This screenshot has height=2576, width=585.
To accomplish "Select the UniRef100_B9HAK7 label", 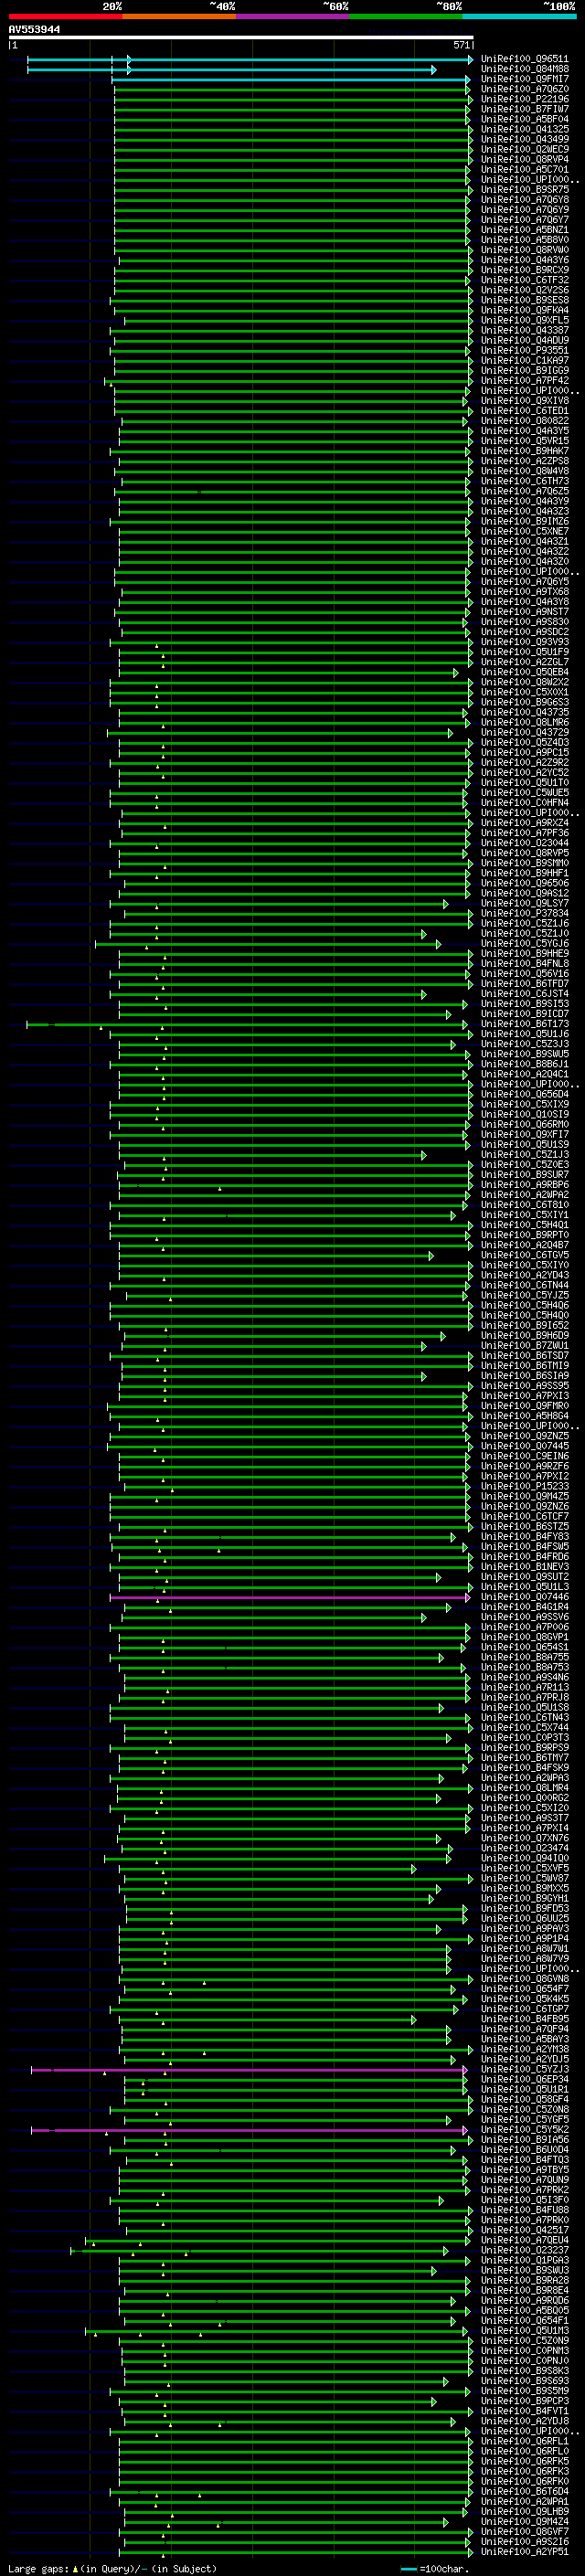I will [524, 451].
